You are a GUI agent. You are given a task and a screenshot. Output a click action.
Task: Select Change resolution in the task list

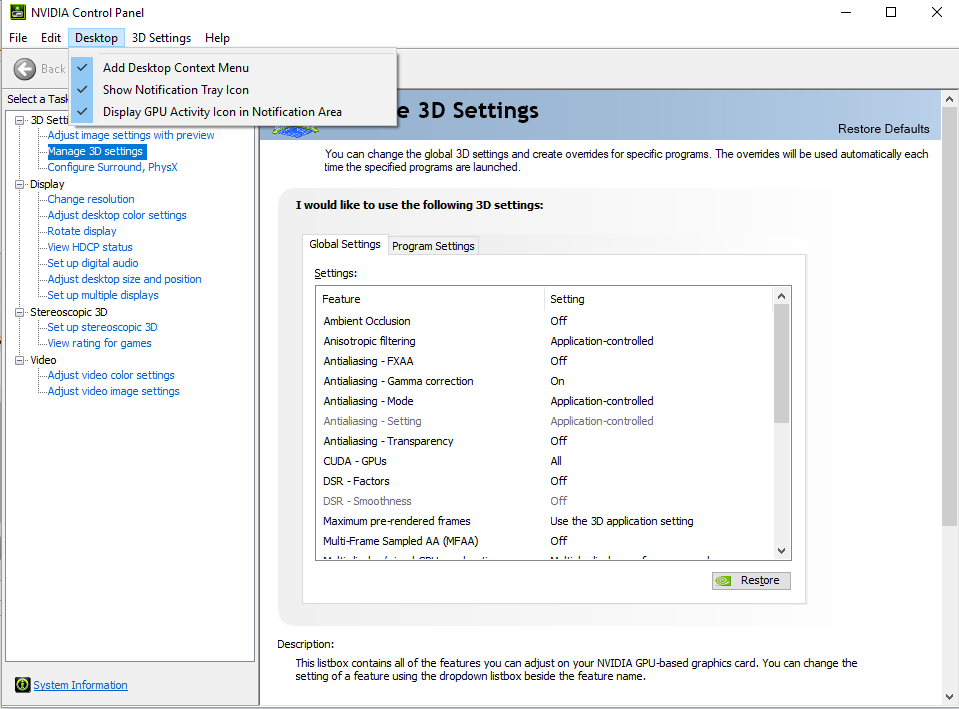pyautogui.click(x=90, y=198)
